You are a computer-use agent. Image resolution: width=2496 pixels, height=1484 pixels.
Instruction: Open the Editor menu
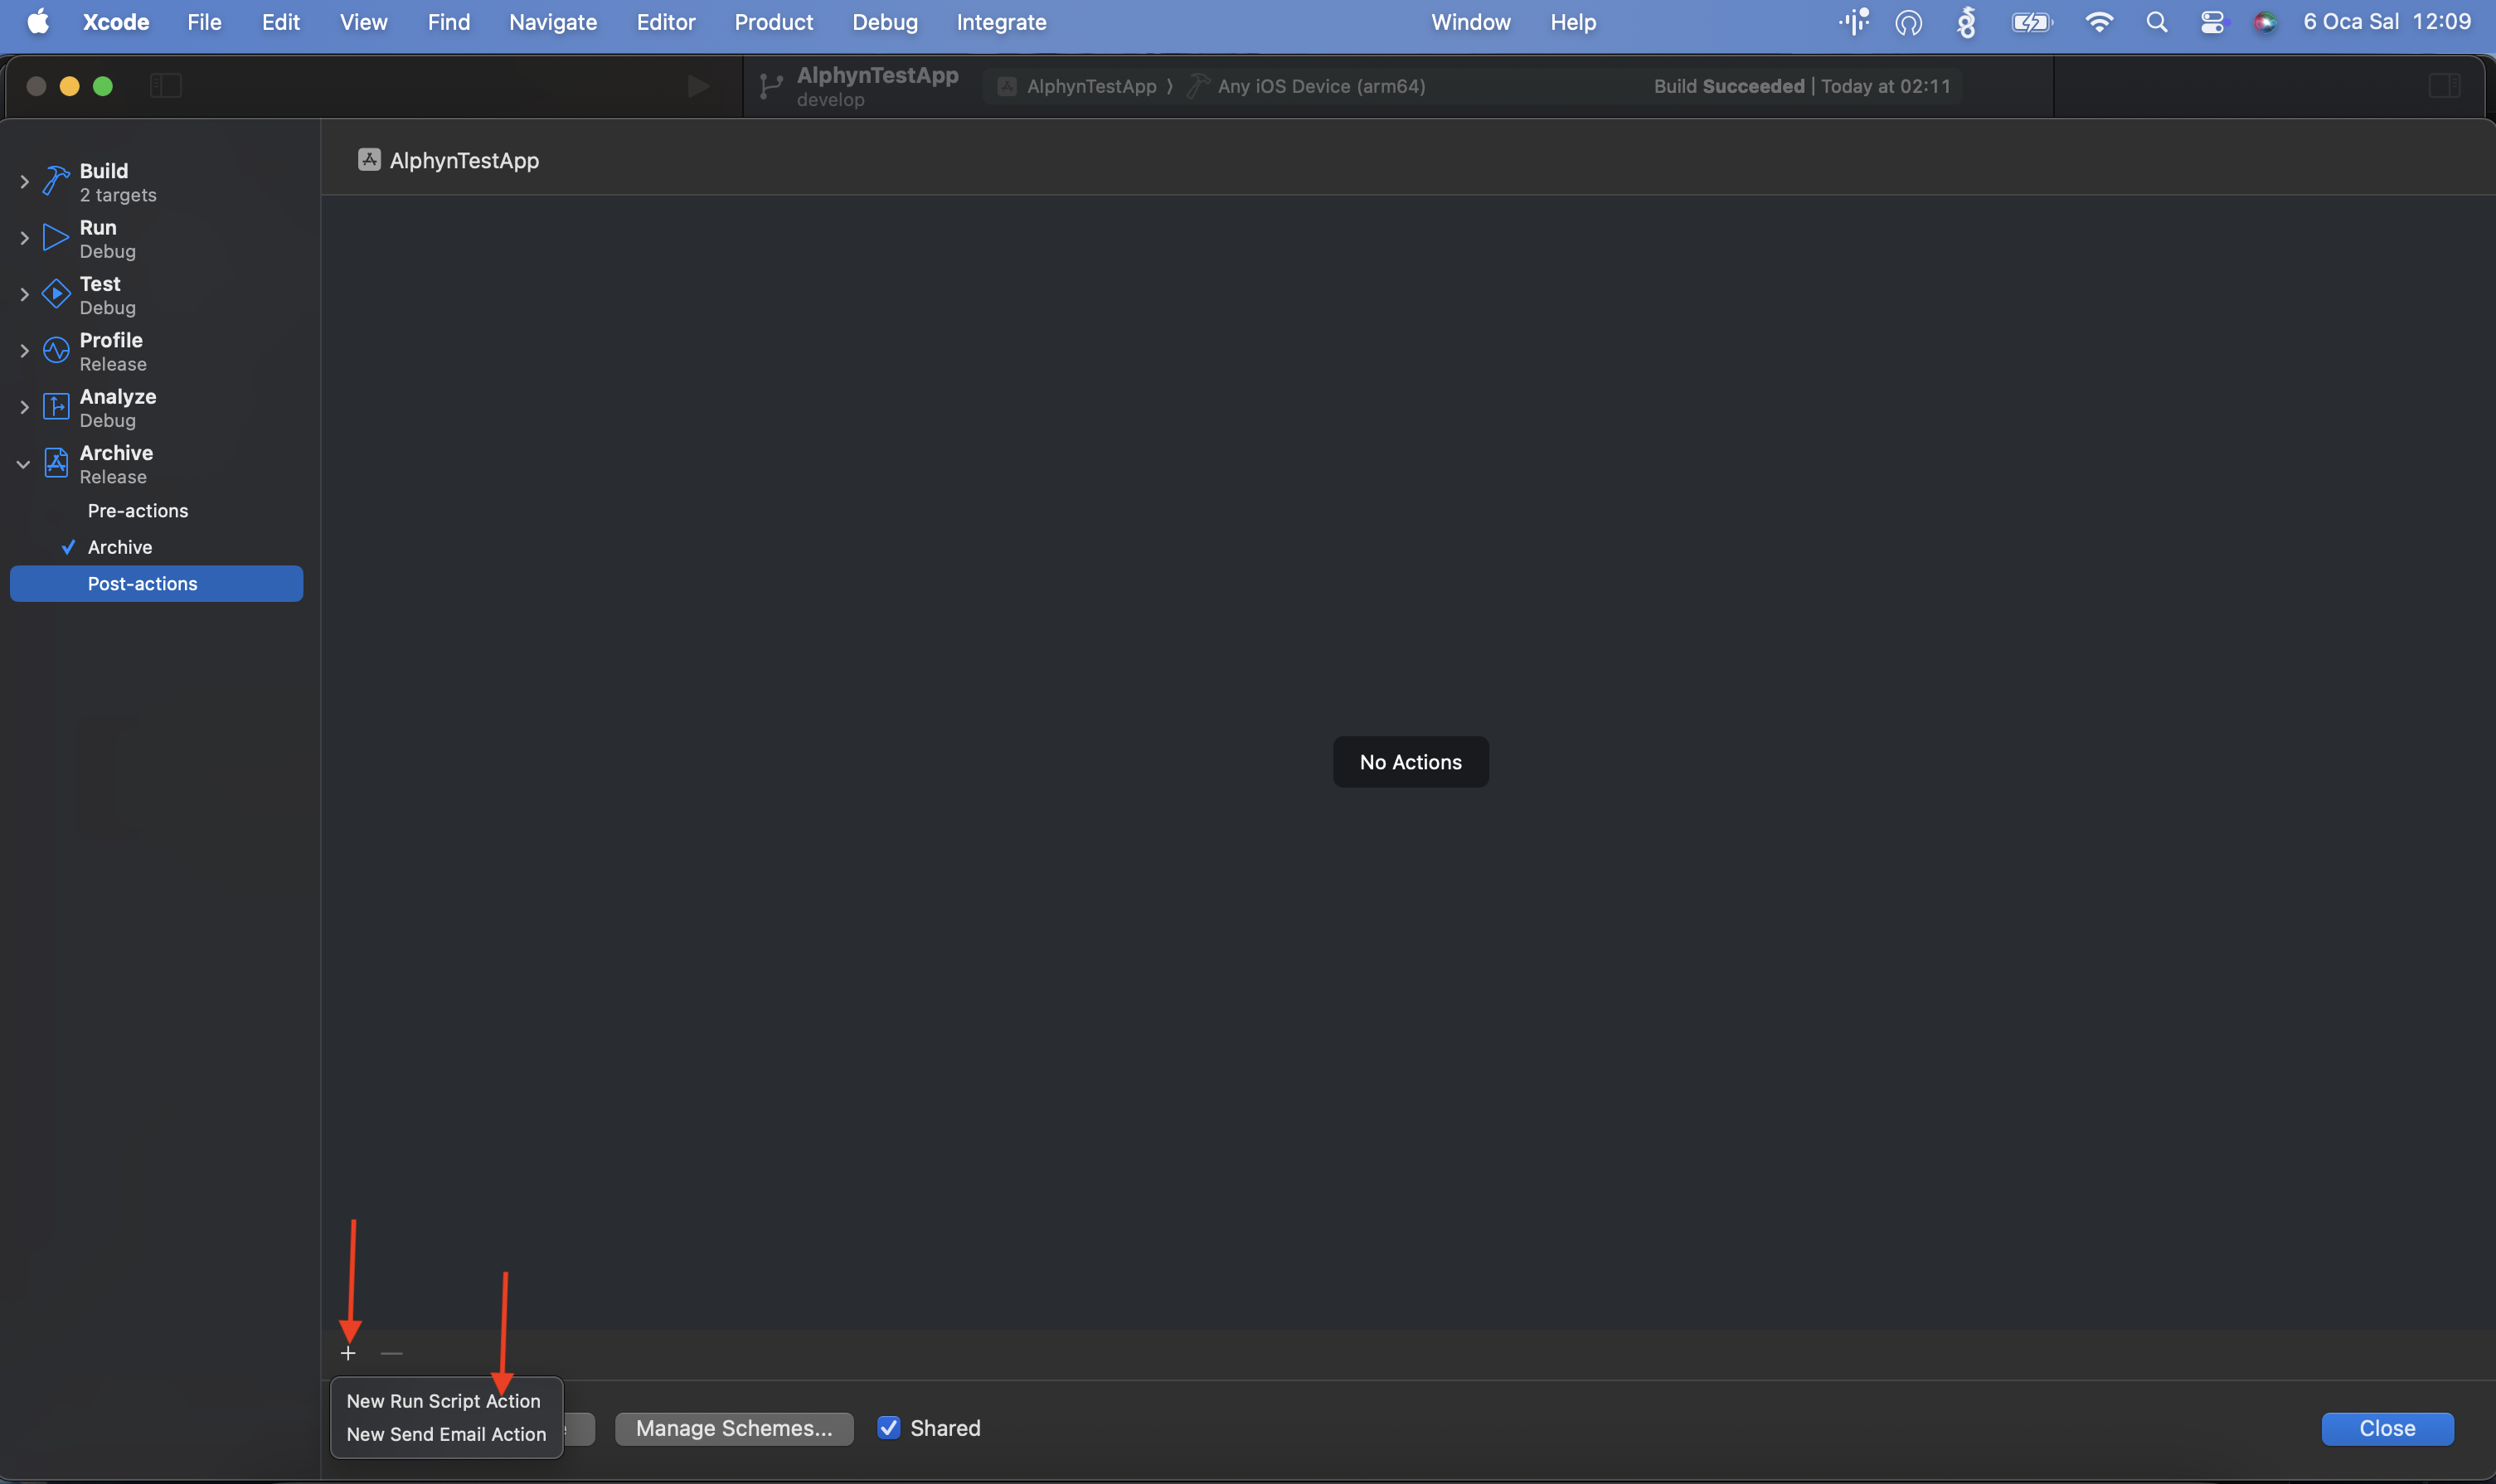pos(666,22)
